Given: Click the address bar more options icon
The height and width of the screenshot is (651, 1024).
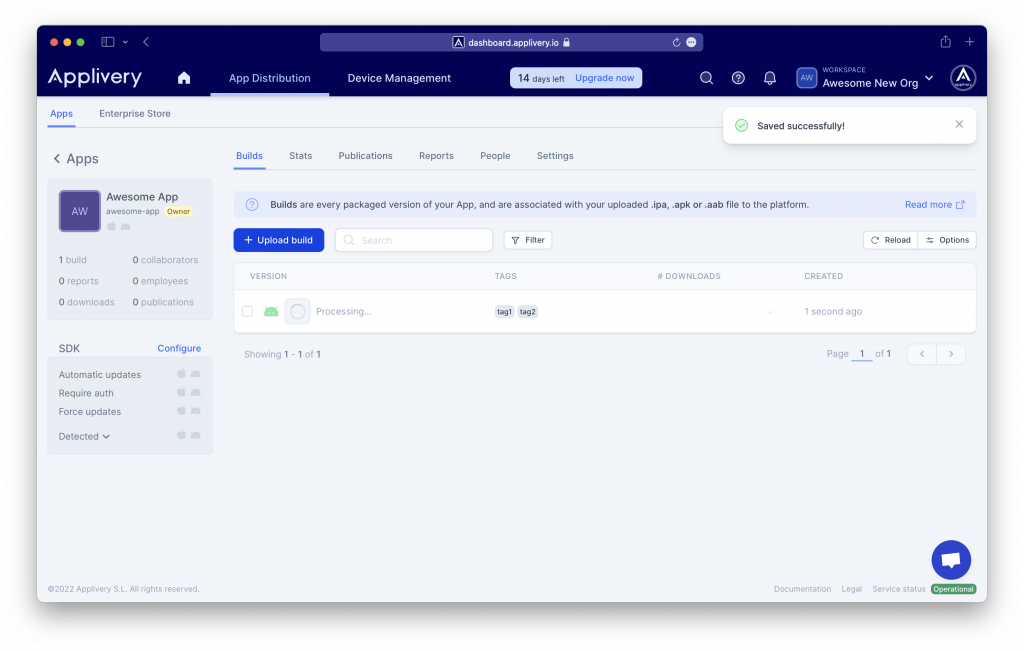Looking at the screenshot, I should click(x=692, y=42).
